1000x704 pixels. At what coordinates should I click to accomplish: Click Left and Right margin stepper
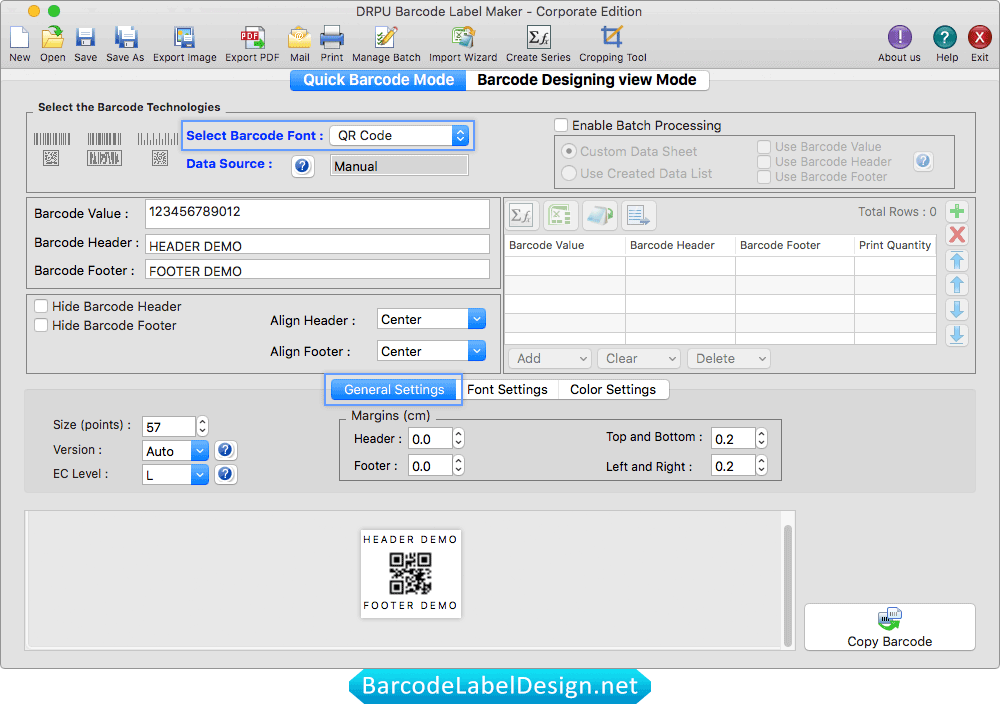click(761, 466)
